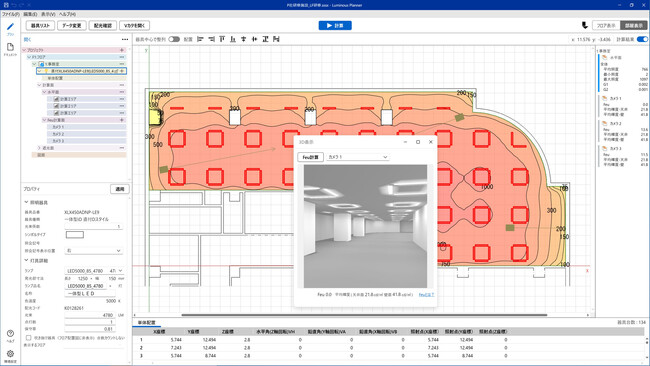This screenshot has width=650, height=366.
Task: Click the align top edges icon
Action: (x=222, y=39)
